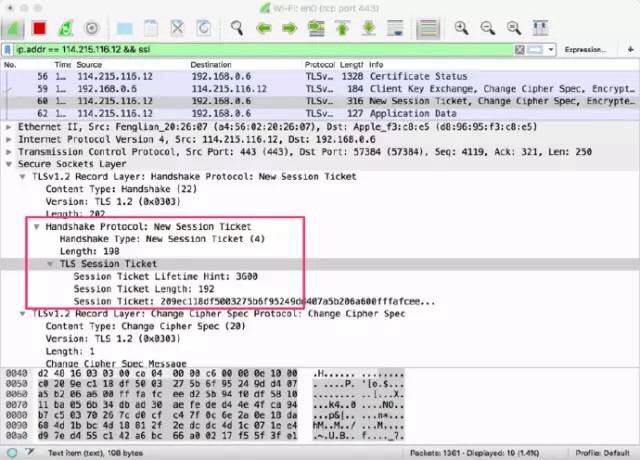Save the capture file
The width and height of the screenshot is (640, 460).
pyautogui.click(x=151, y=28)
